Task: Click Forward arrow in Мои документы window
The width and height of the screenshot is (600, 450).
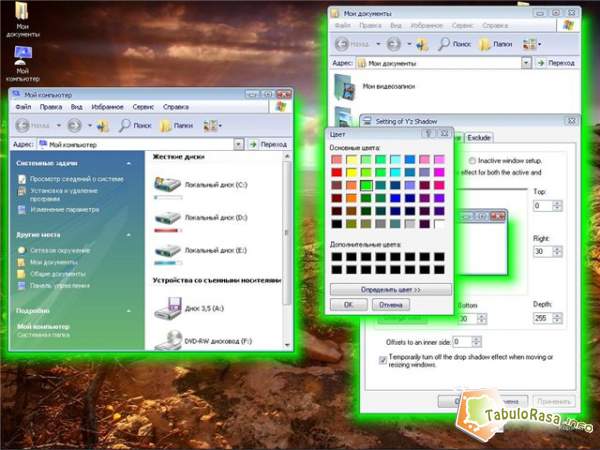Action: click(393, 44)
